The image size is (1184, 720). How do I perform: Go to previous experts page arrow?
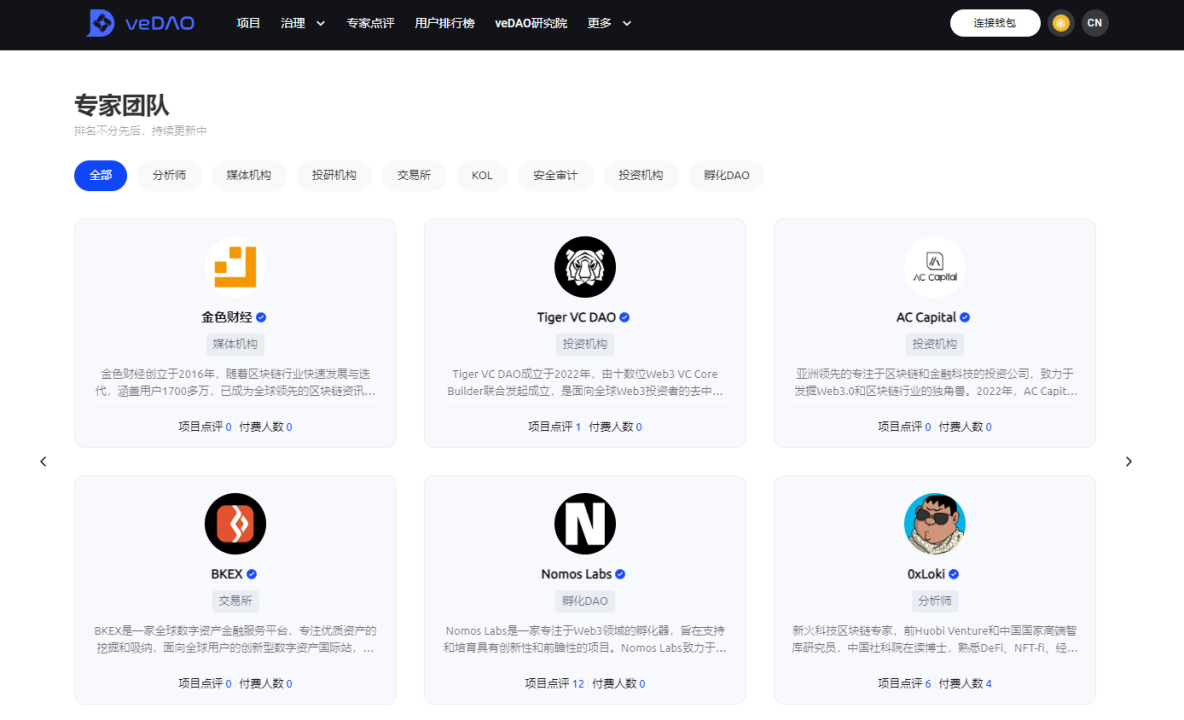43,461
